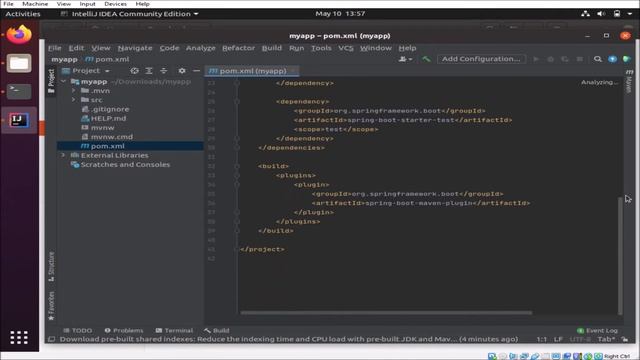Show Applications grid in the dock
The width and height of the screenshot is (640, 360).
[x=19, y=338]
